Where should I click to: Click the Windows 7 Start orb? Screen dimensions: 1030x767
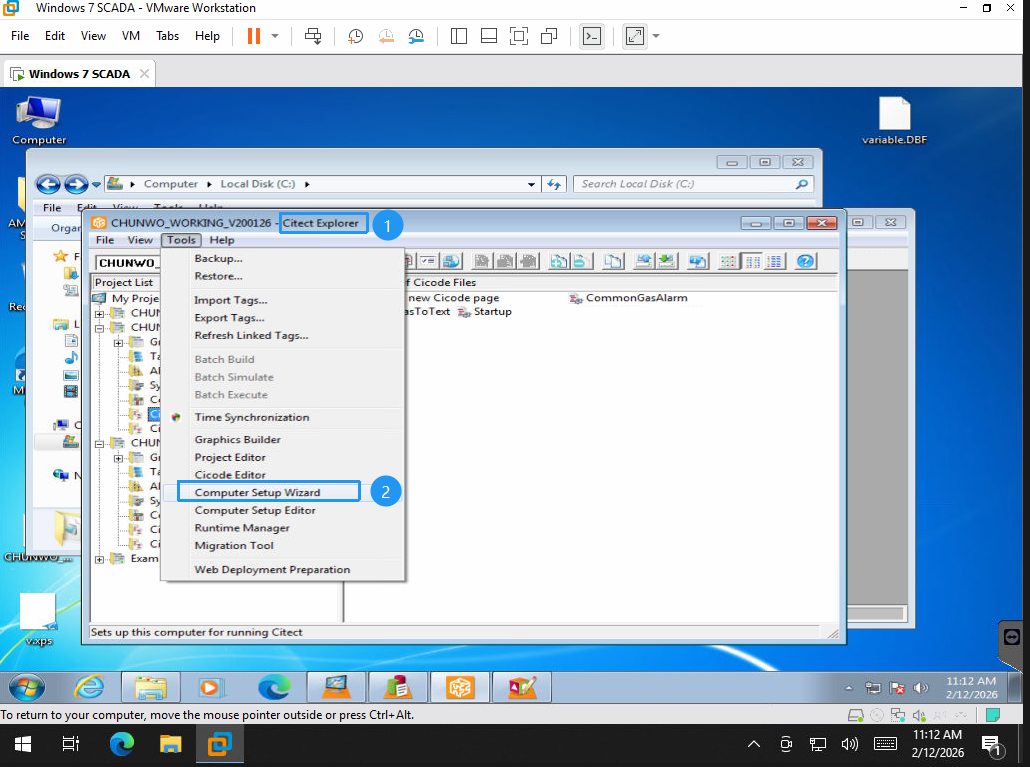pos(27,688)
